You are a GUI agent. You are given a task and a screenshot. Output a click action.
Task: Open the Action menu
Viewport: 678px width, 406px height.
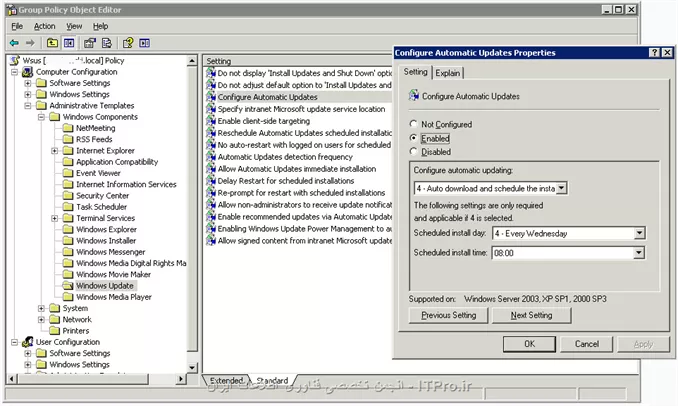(x=44, y=26)
